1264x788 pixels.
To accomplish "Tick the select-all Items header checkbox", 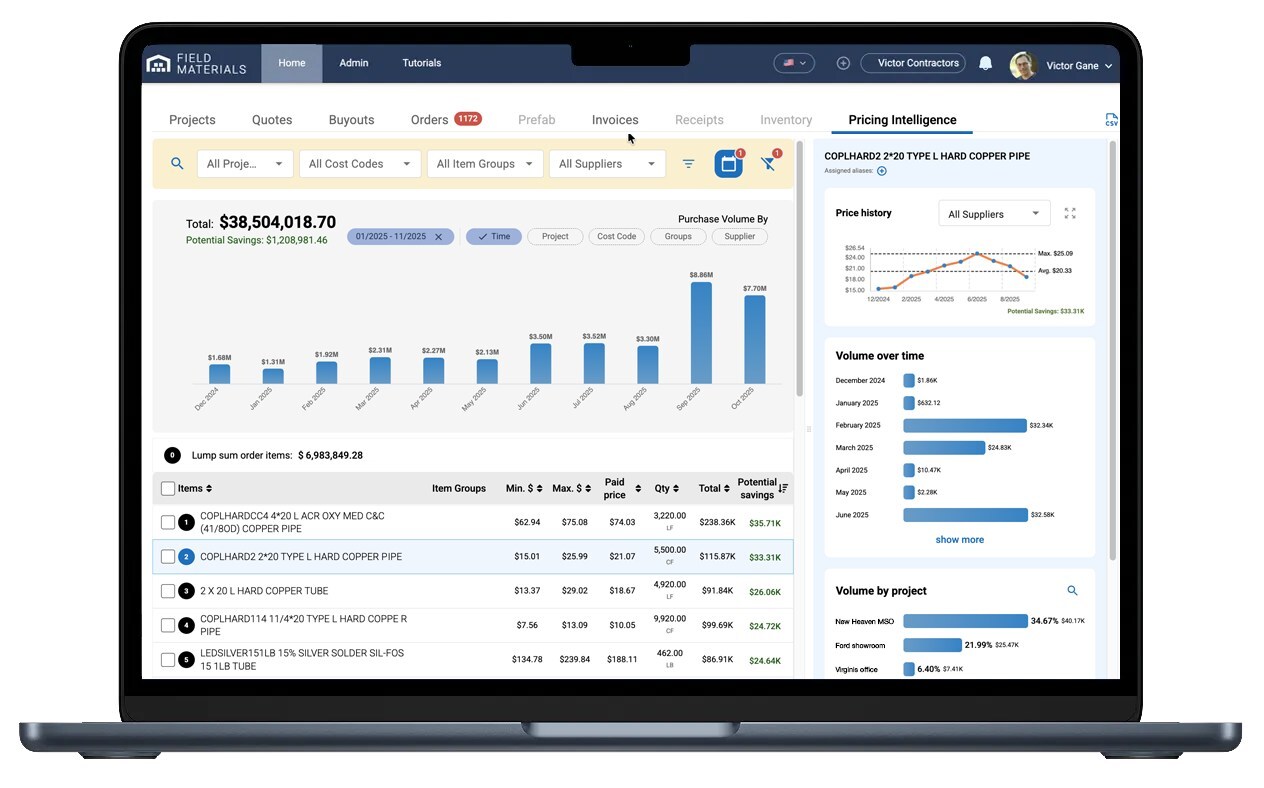I will point(168,489).
